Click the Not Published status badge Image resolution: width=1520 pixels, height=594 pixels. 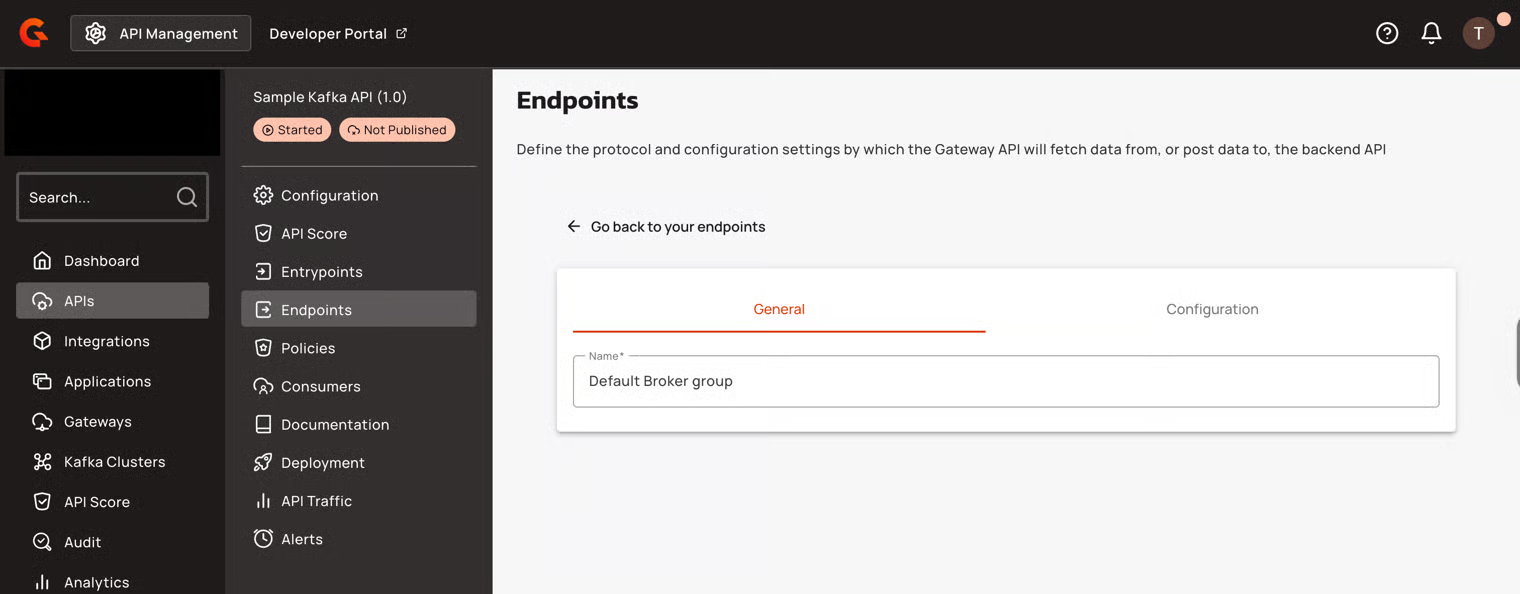[x=397, y=130]
